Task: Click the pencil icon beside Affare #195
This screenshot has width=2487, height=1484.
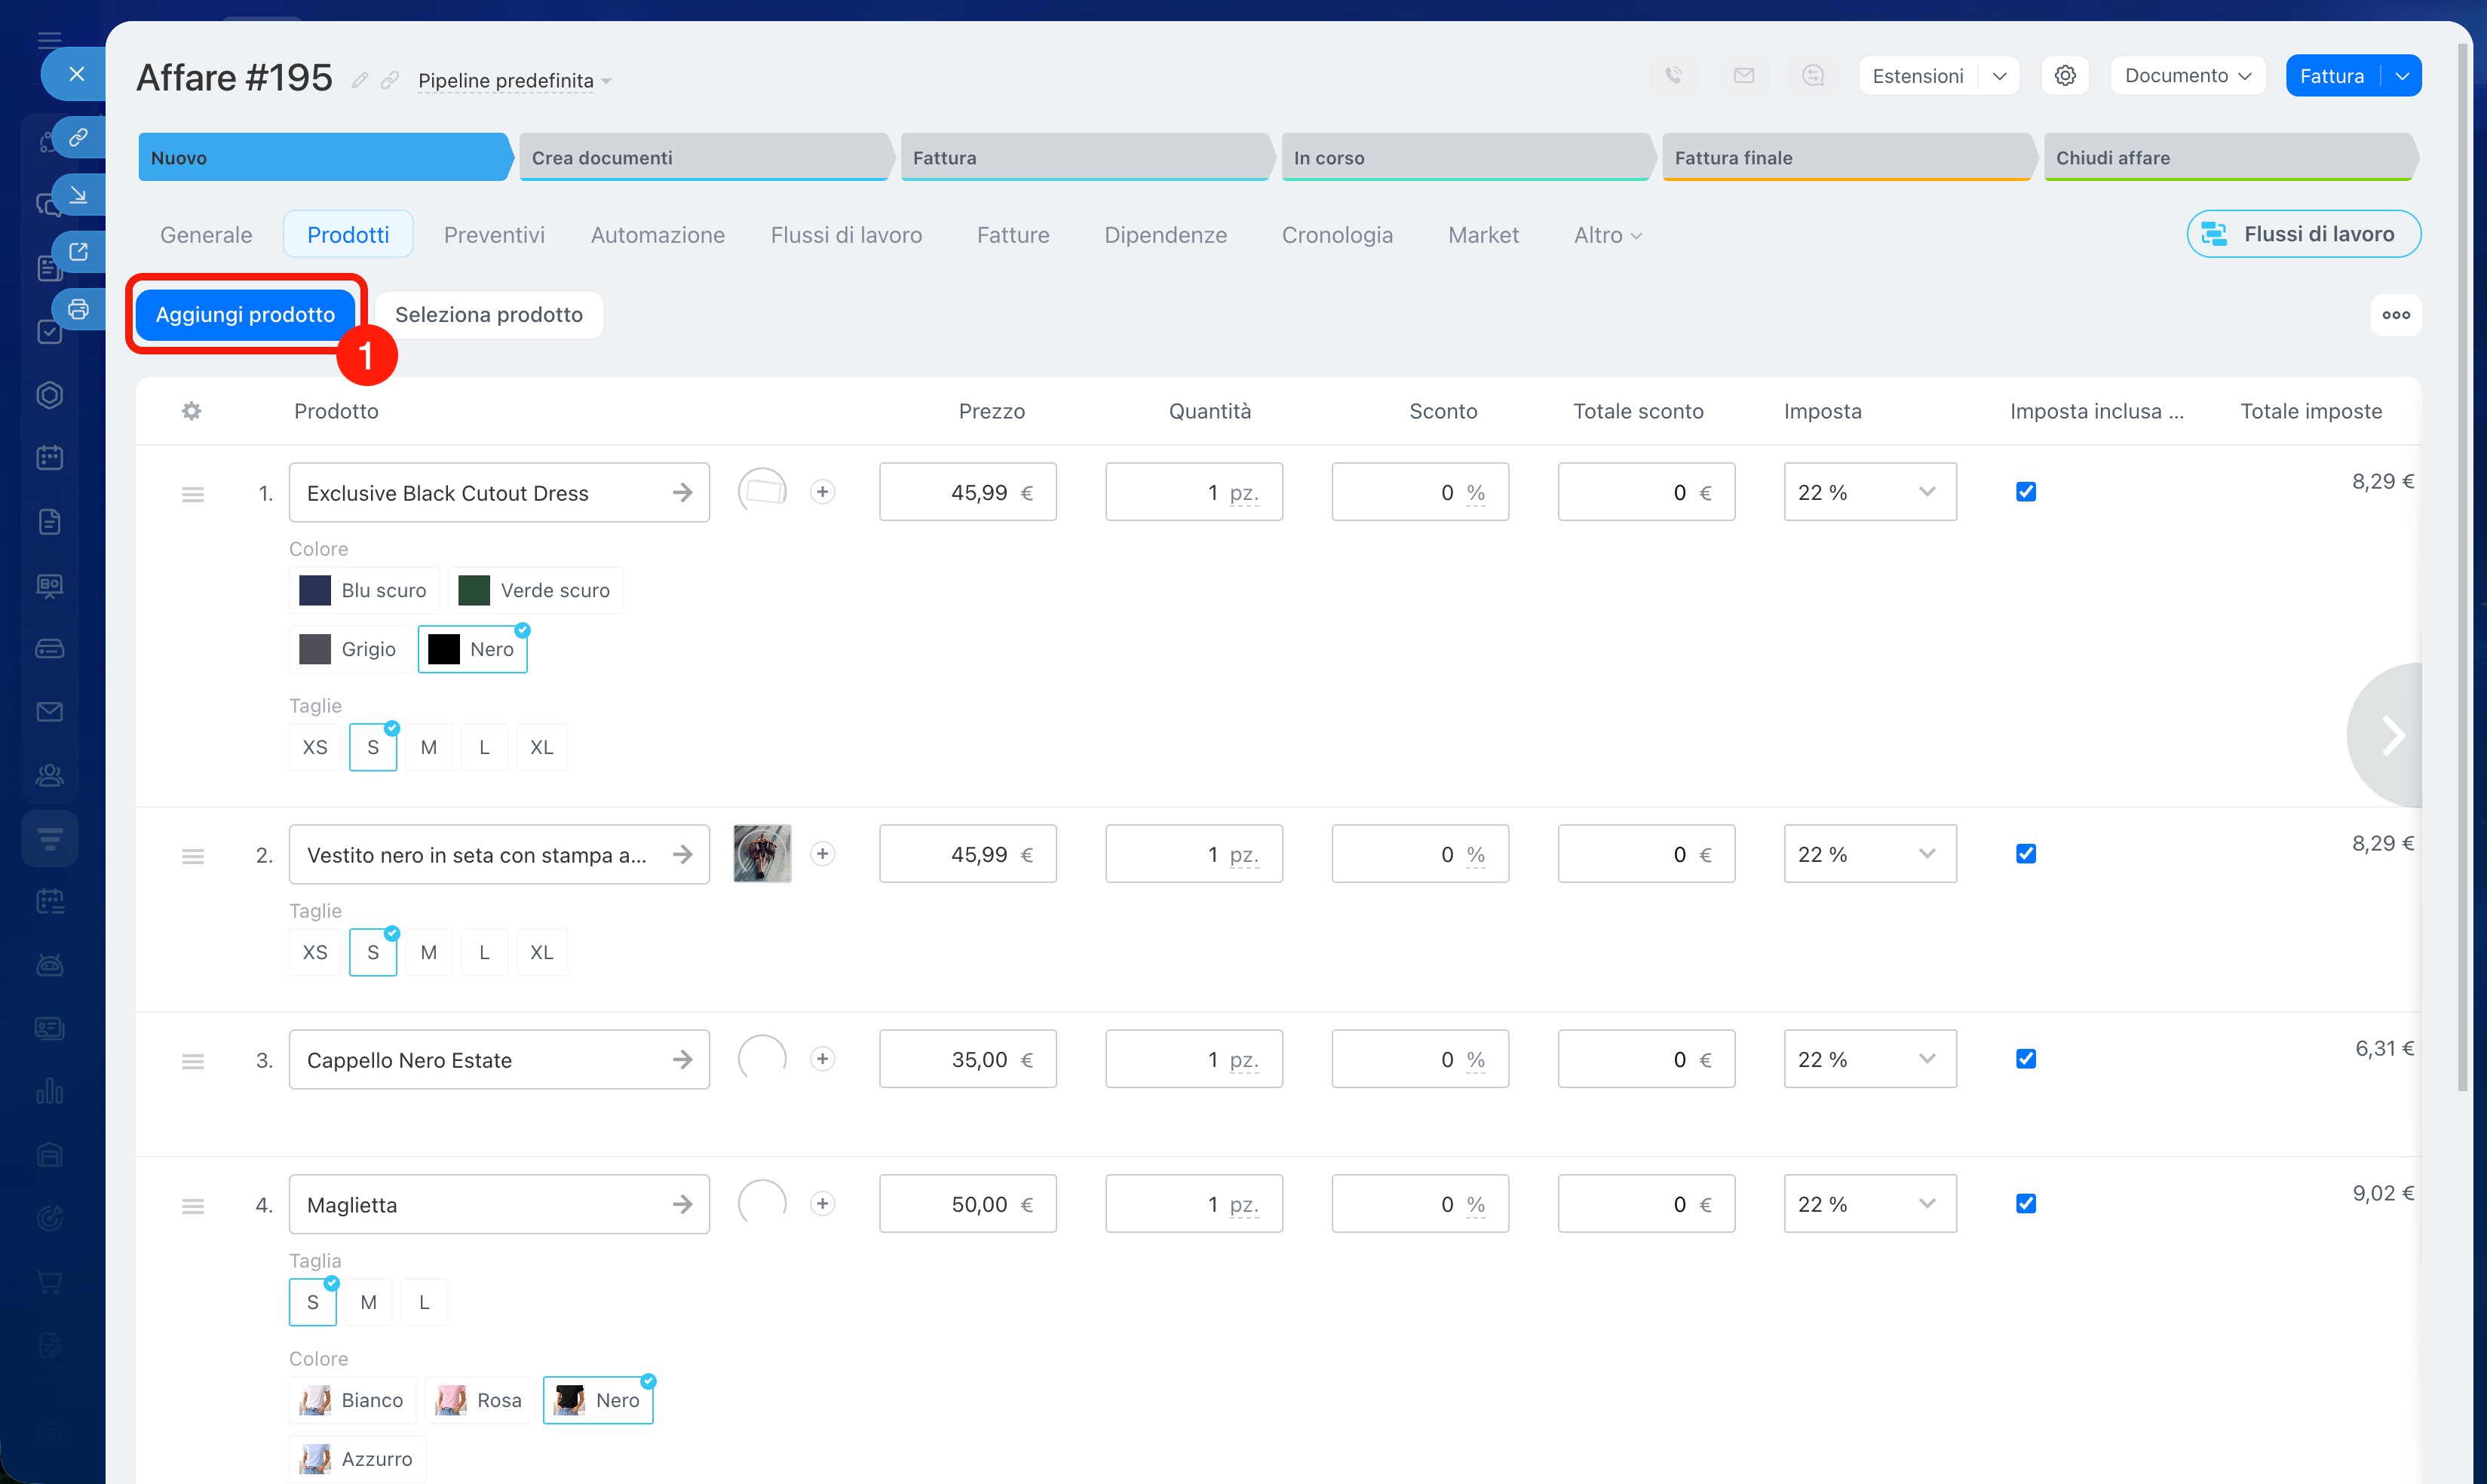Action: click(x=360, y=80)
